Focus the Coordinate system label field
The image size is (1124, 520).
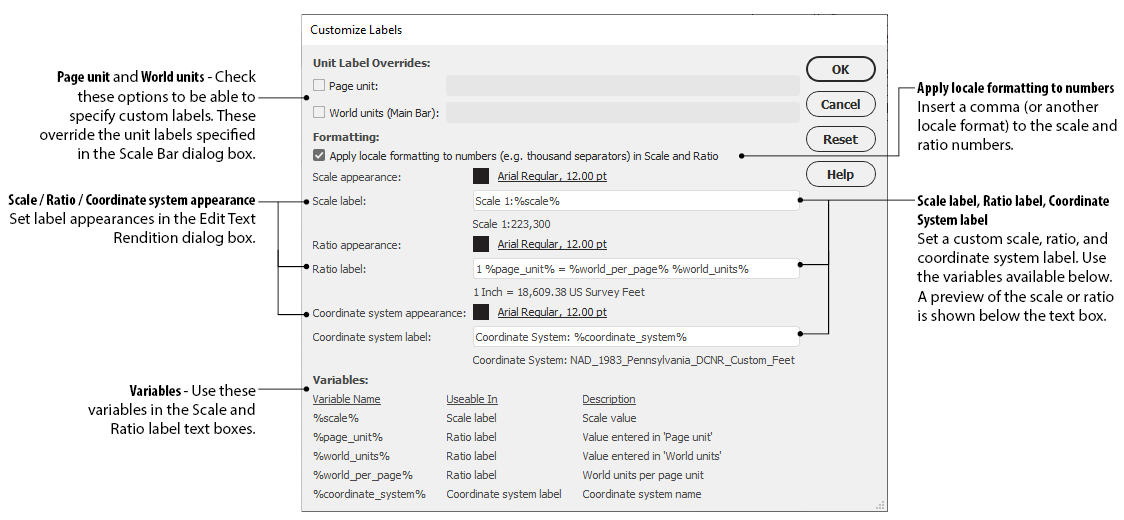[x=635, y=337]
